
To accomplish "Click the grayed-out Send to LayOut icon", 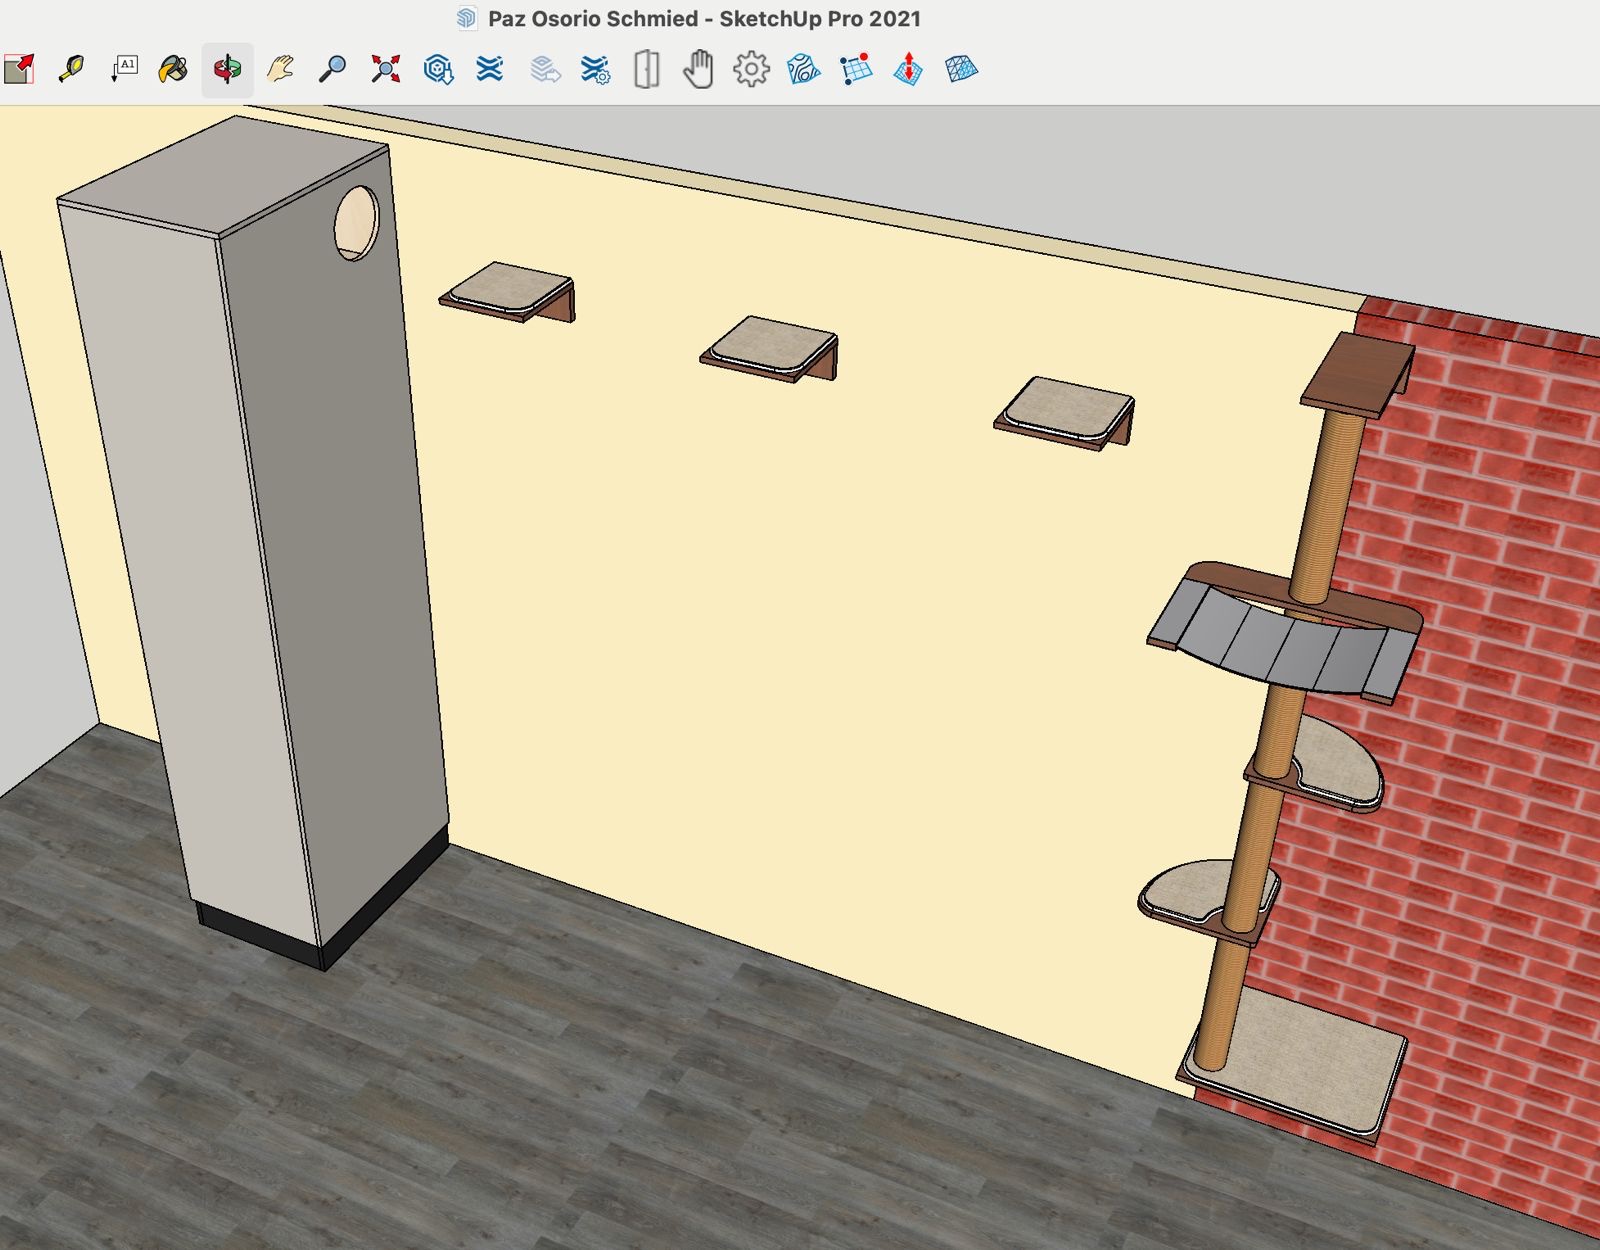I will pos(544,69).
